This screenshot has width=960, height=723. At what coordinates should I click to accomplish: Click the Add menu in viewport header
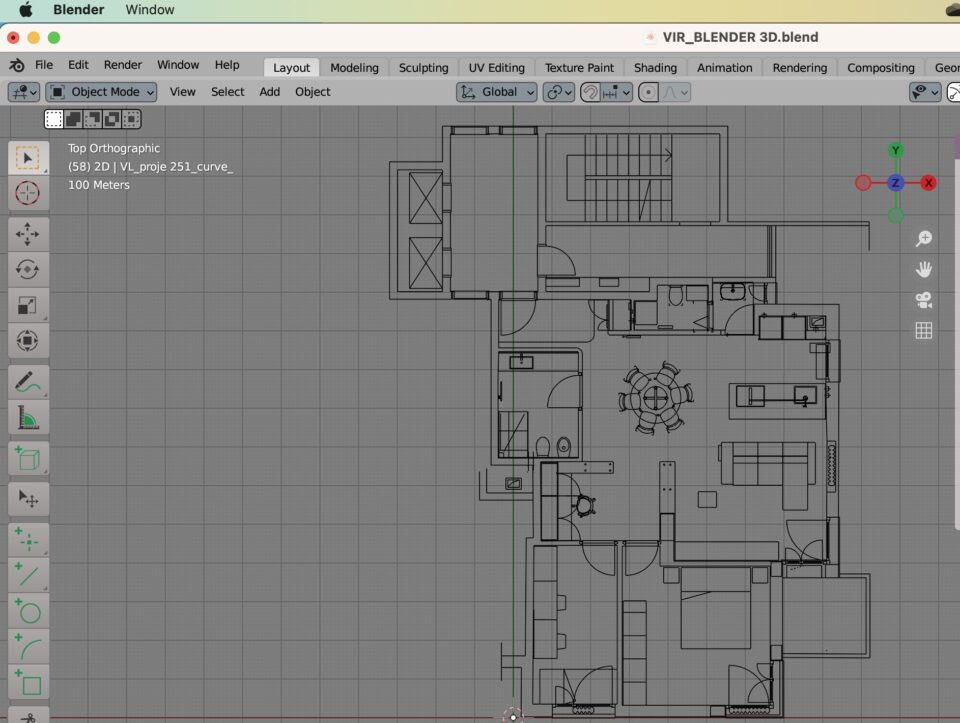(x=270, y=92)
